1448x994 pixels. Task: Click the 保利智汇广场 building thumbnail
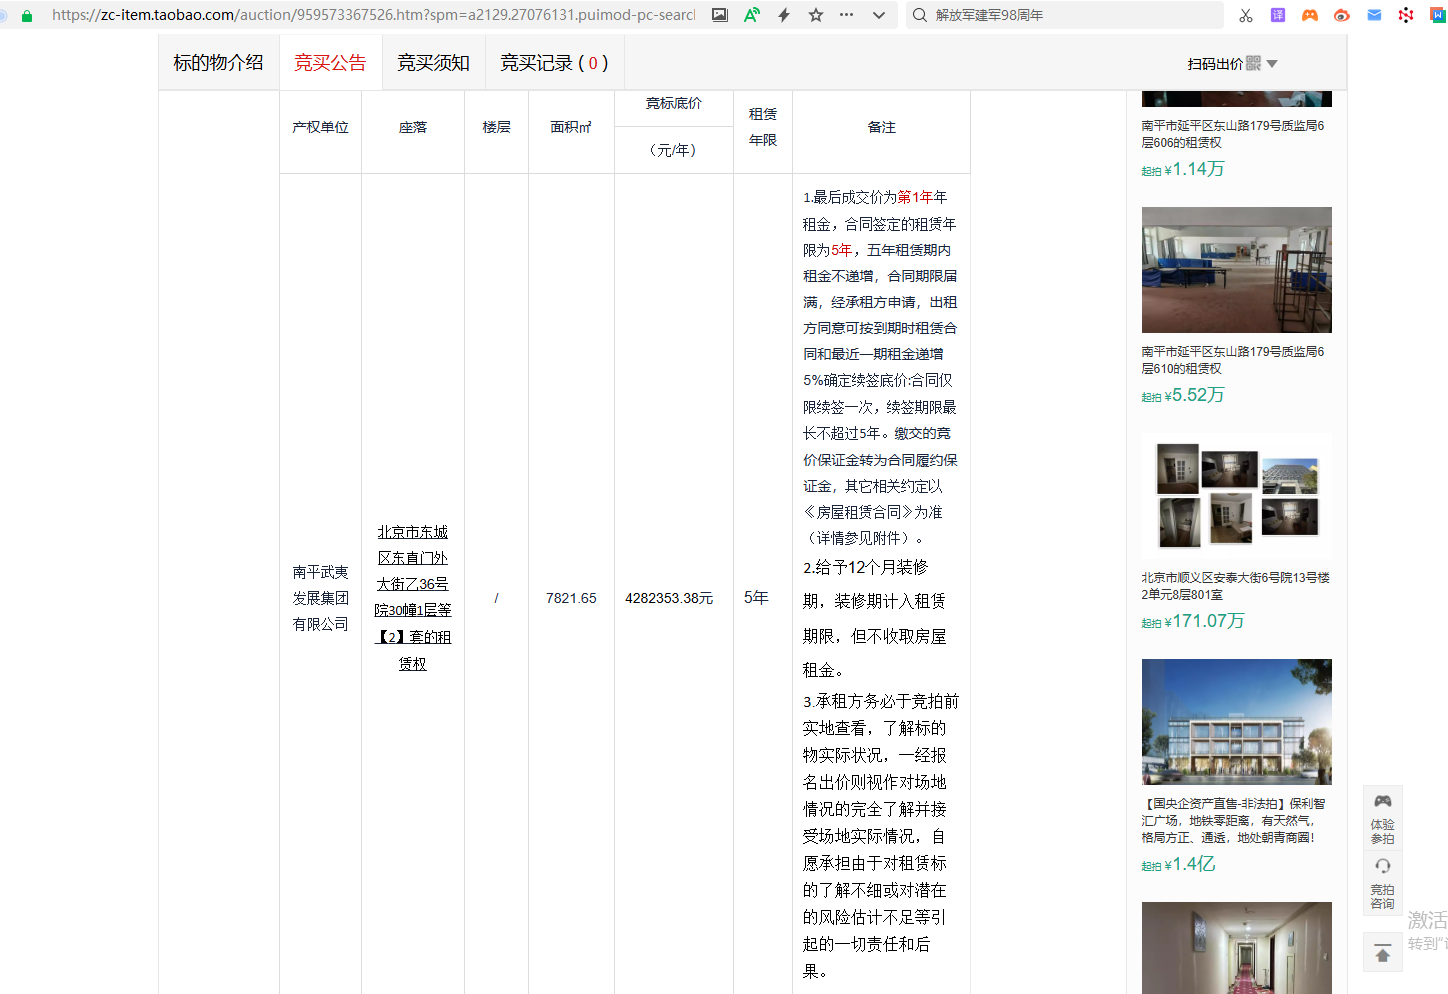point(1236,721)
